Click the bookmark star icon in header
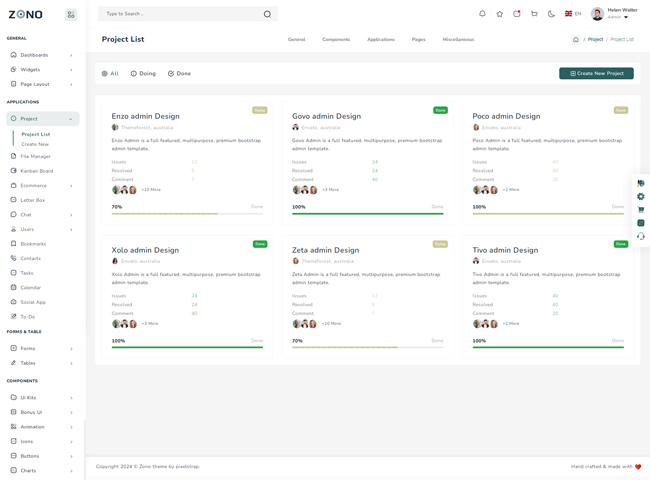Screen dimensions: 650x480 500,14
